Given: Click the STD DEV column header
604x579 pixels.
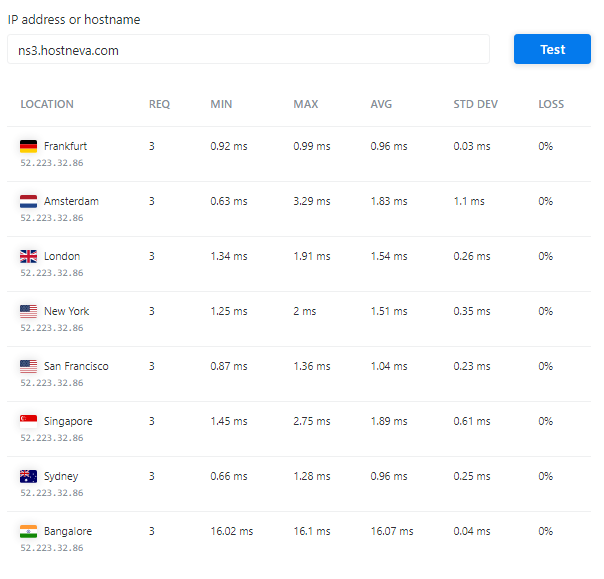Looking at the screenshot, I should (475, 104).
